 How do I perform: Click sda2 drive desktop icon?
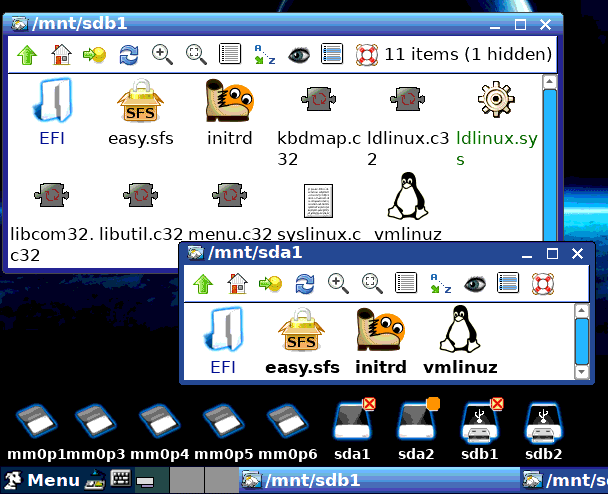coord(416,430)
